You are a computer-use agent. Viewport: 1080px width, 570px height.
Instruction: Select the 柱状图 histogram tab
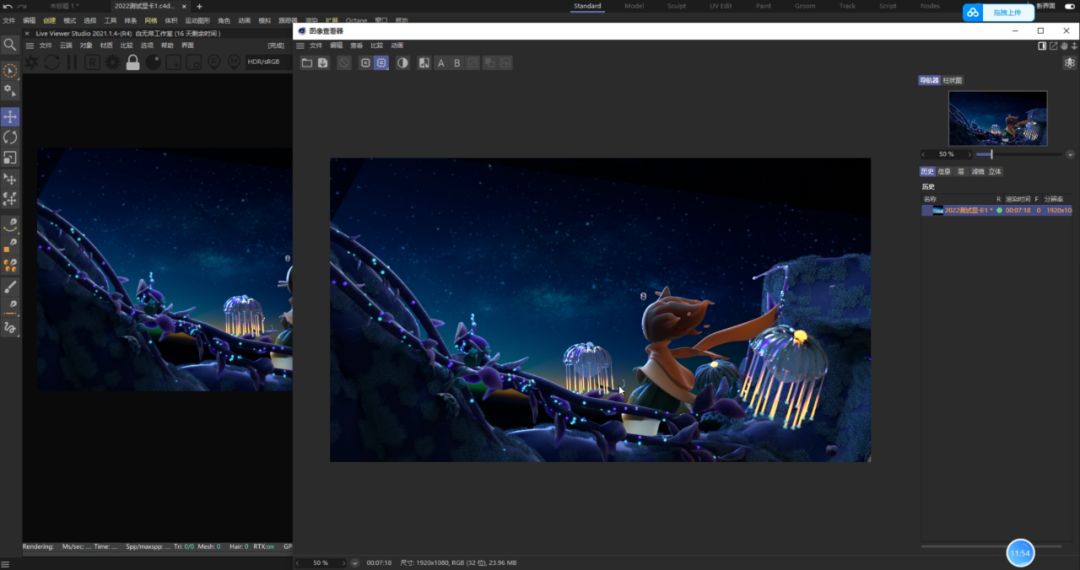(x=953, y=81)
